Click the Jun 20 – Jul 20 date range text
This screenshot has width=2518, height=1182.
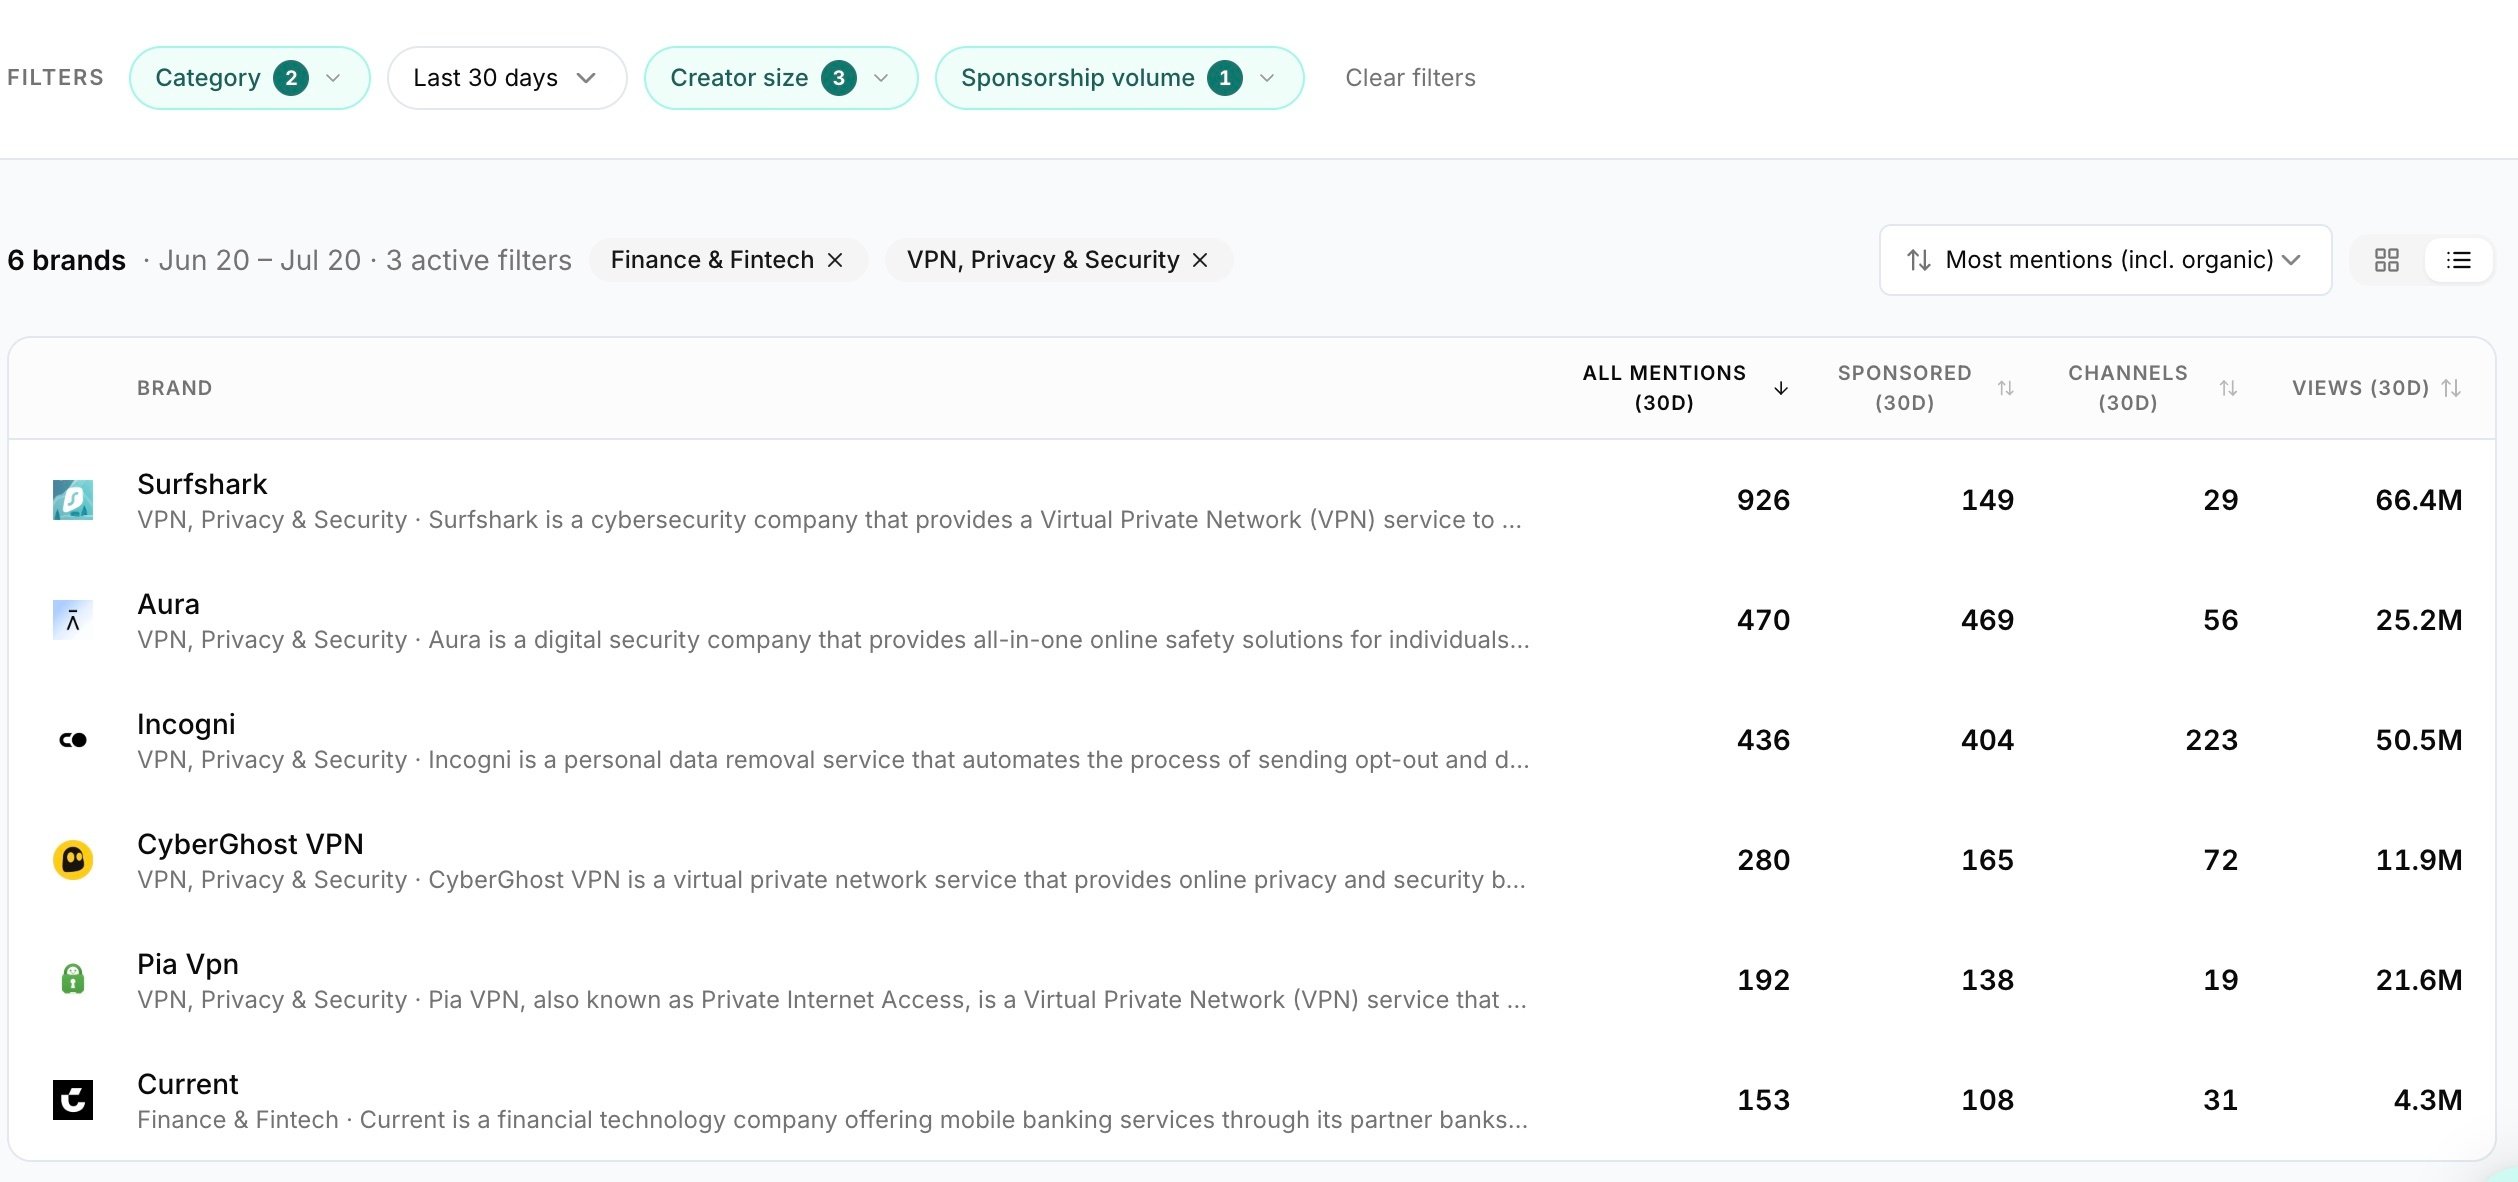click(260, 260)
